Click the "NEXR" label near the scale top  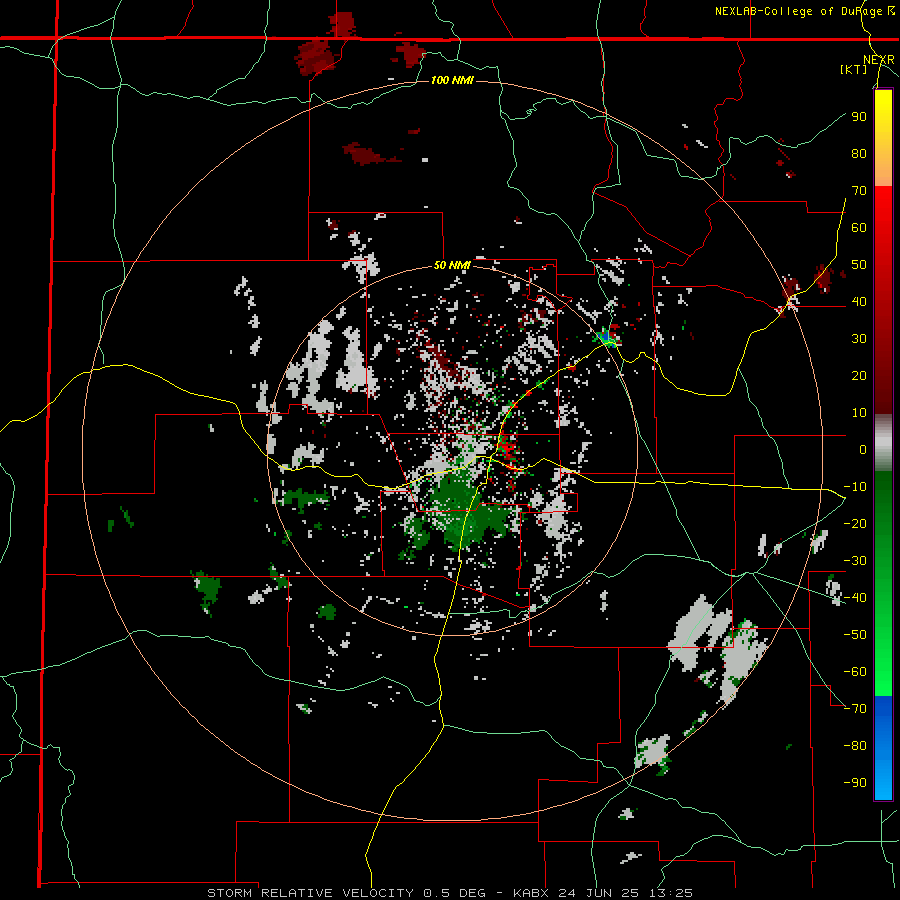tap(879, 60)
